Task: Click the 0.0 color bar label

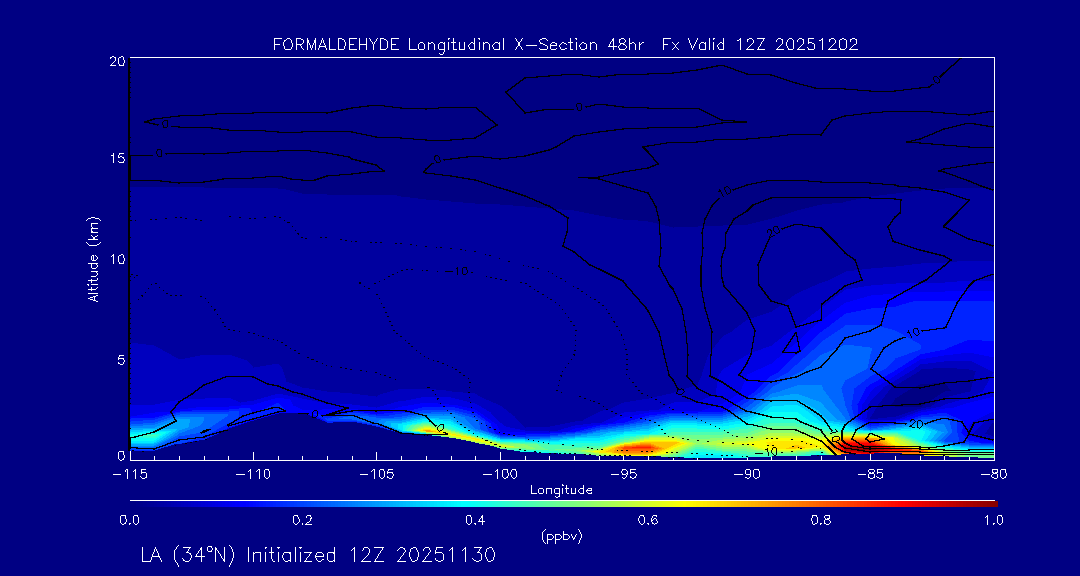Action: click(130, 520)
